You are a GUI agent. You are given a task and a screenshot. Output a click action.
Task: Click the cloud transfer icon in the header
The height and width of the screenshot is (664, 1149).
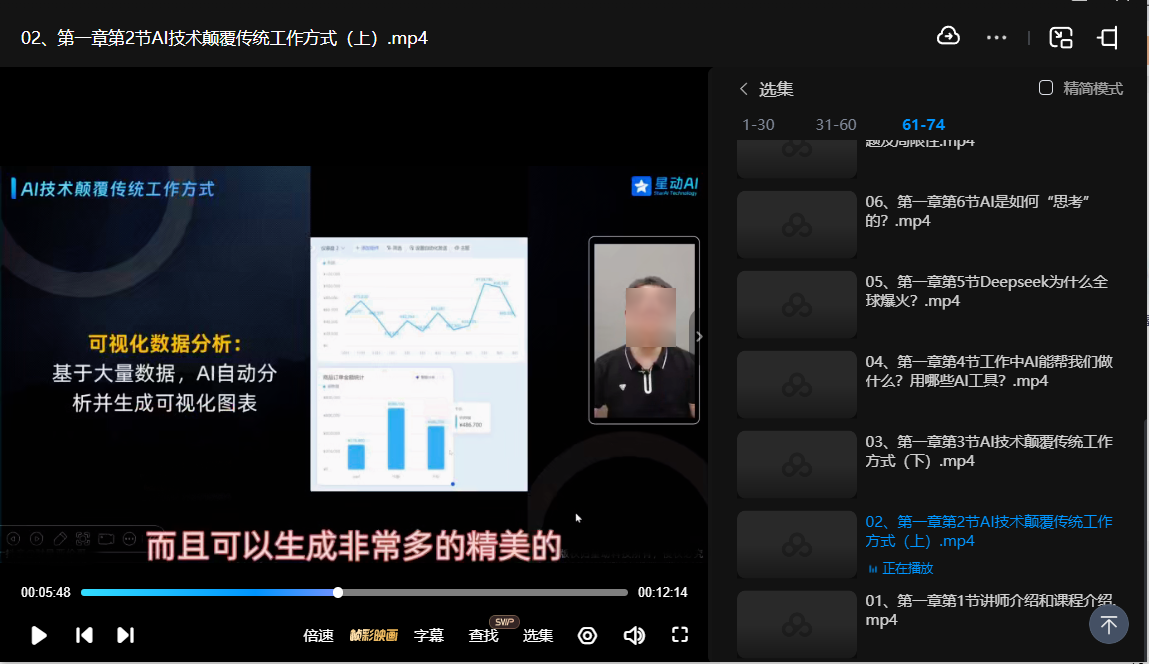coord(948,37)
